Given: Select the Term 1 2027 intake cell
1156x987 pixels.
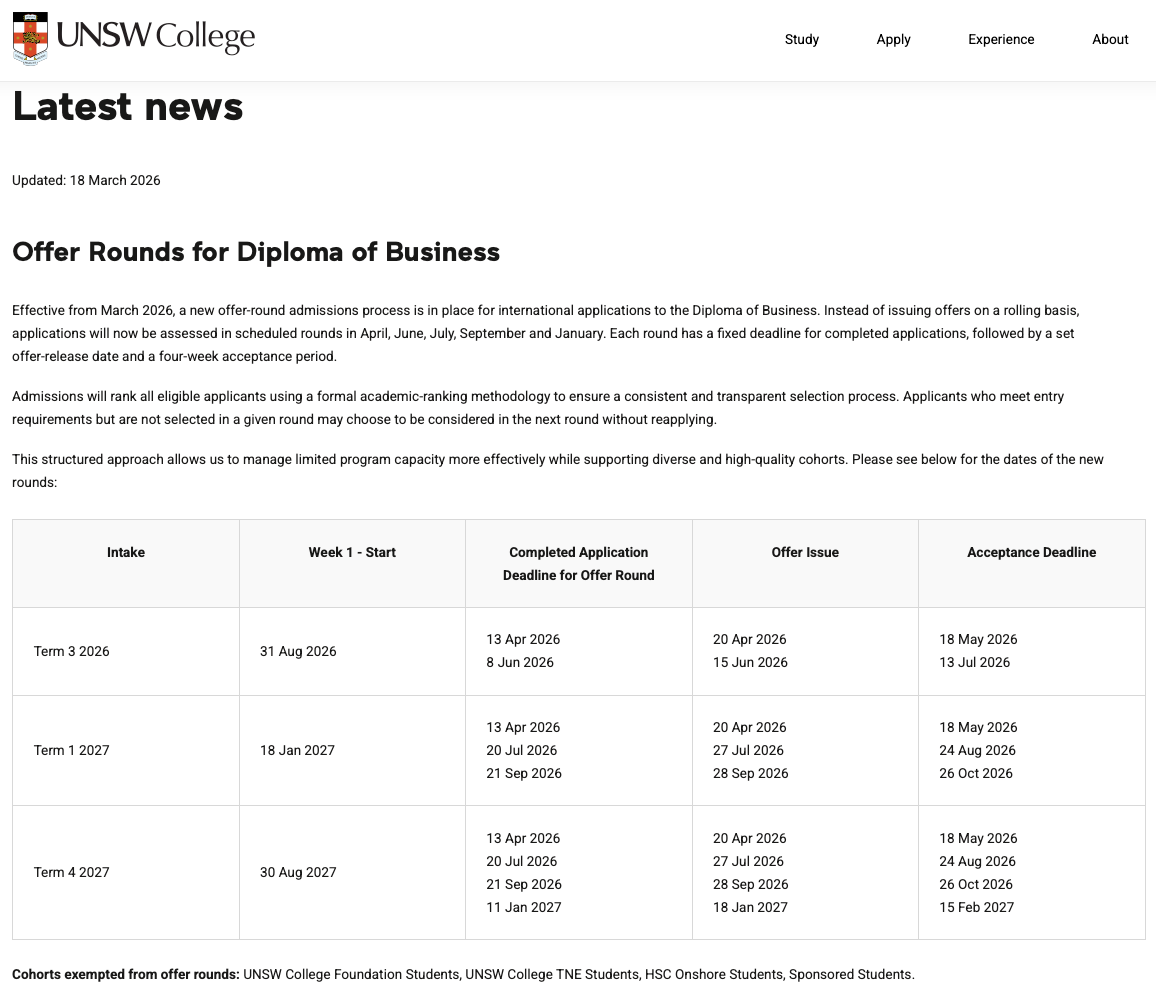Looking at the screenshot, I should [72, 750].
